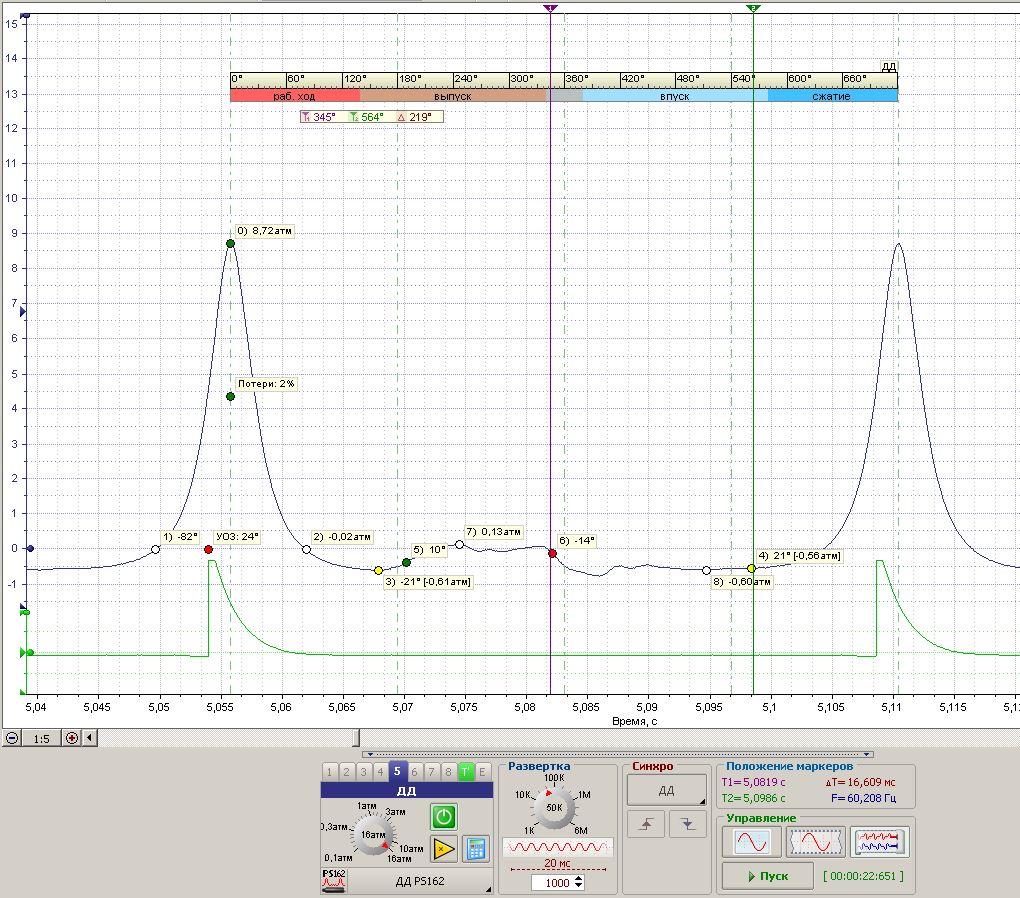Click the horizontal scrollbar thumb
The image size is (1020, 898).
355,738
